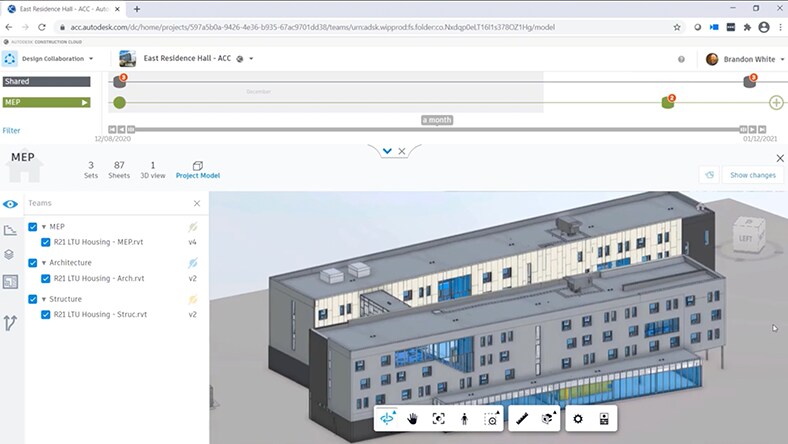This screenshot has height=444, width=788.
Task: Click the Show changes button
Action: point(752,175)
